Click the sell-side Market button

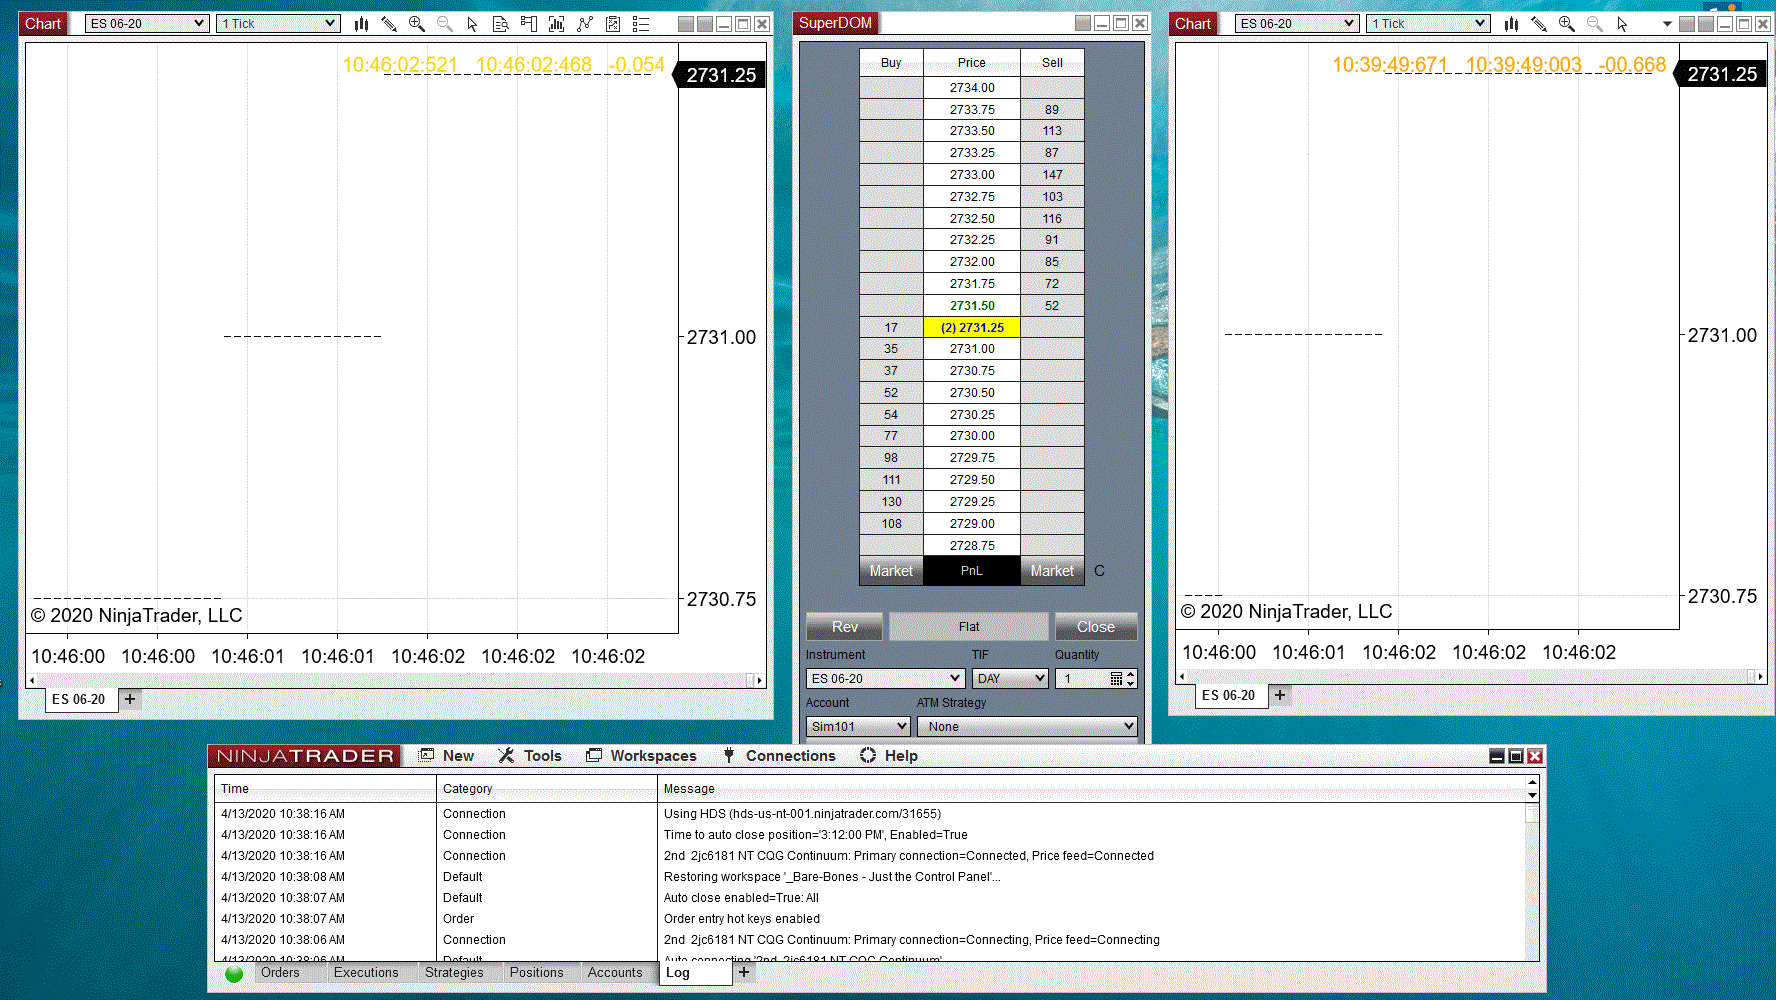(1052, 571)
